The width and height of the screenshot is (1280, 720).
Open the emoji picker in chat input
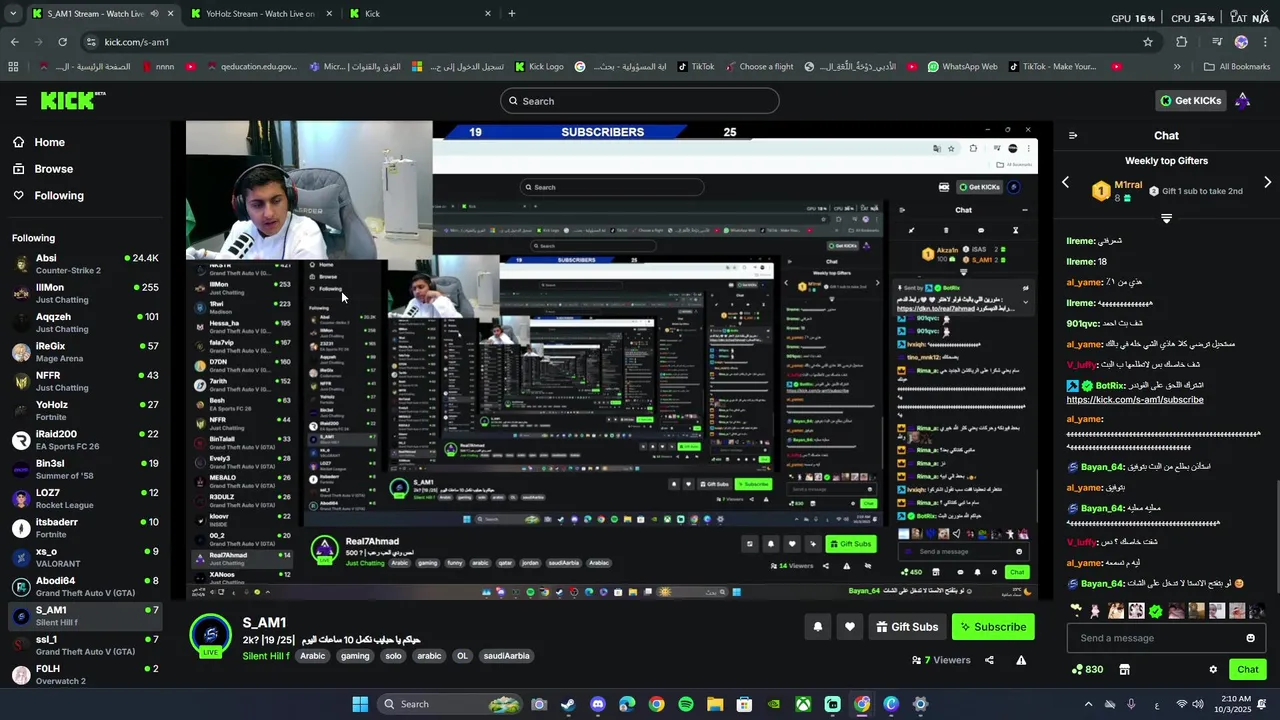1250,638
